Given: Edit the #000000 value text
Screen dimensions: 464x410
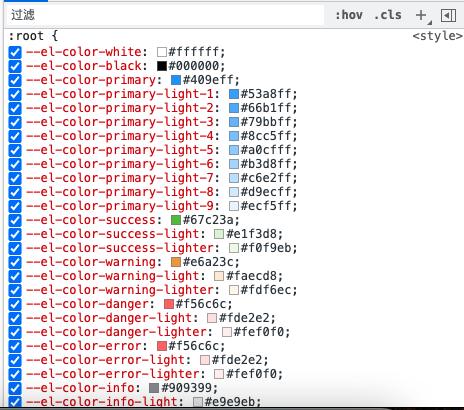Looking at the screenshot, I should [x=194, y=66].
